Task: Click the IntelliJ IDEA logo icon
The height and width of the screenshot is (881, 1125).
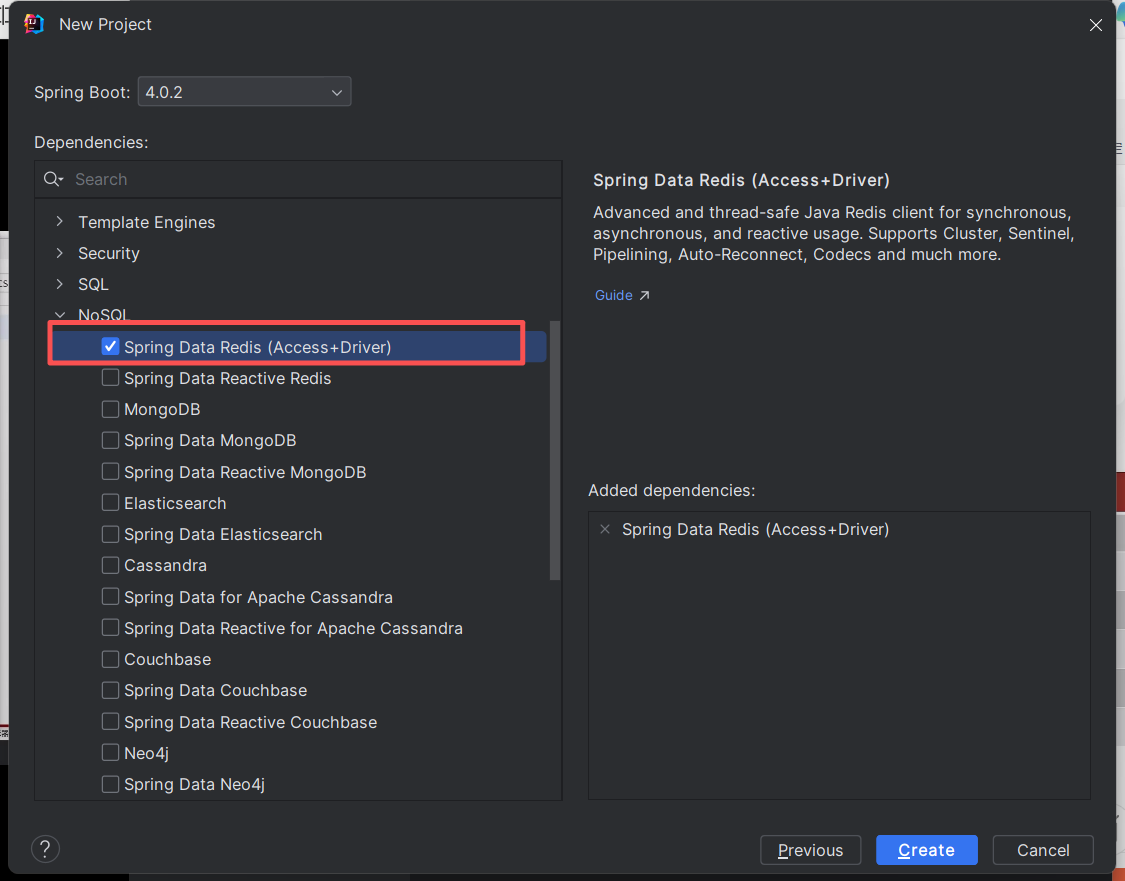Action: point(34,24)
